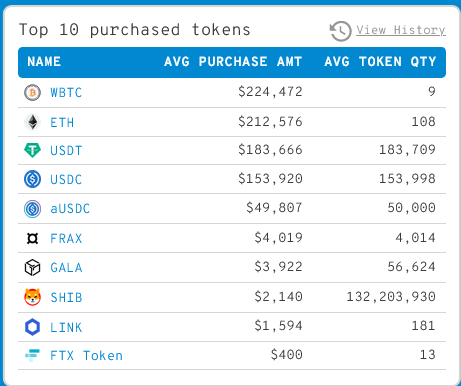This screenshot has height=386, width=461.
Task: Click the ETH diamond logo icon
Action: click(x=32, y=122)
